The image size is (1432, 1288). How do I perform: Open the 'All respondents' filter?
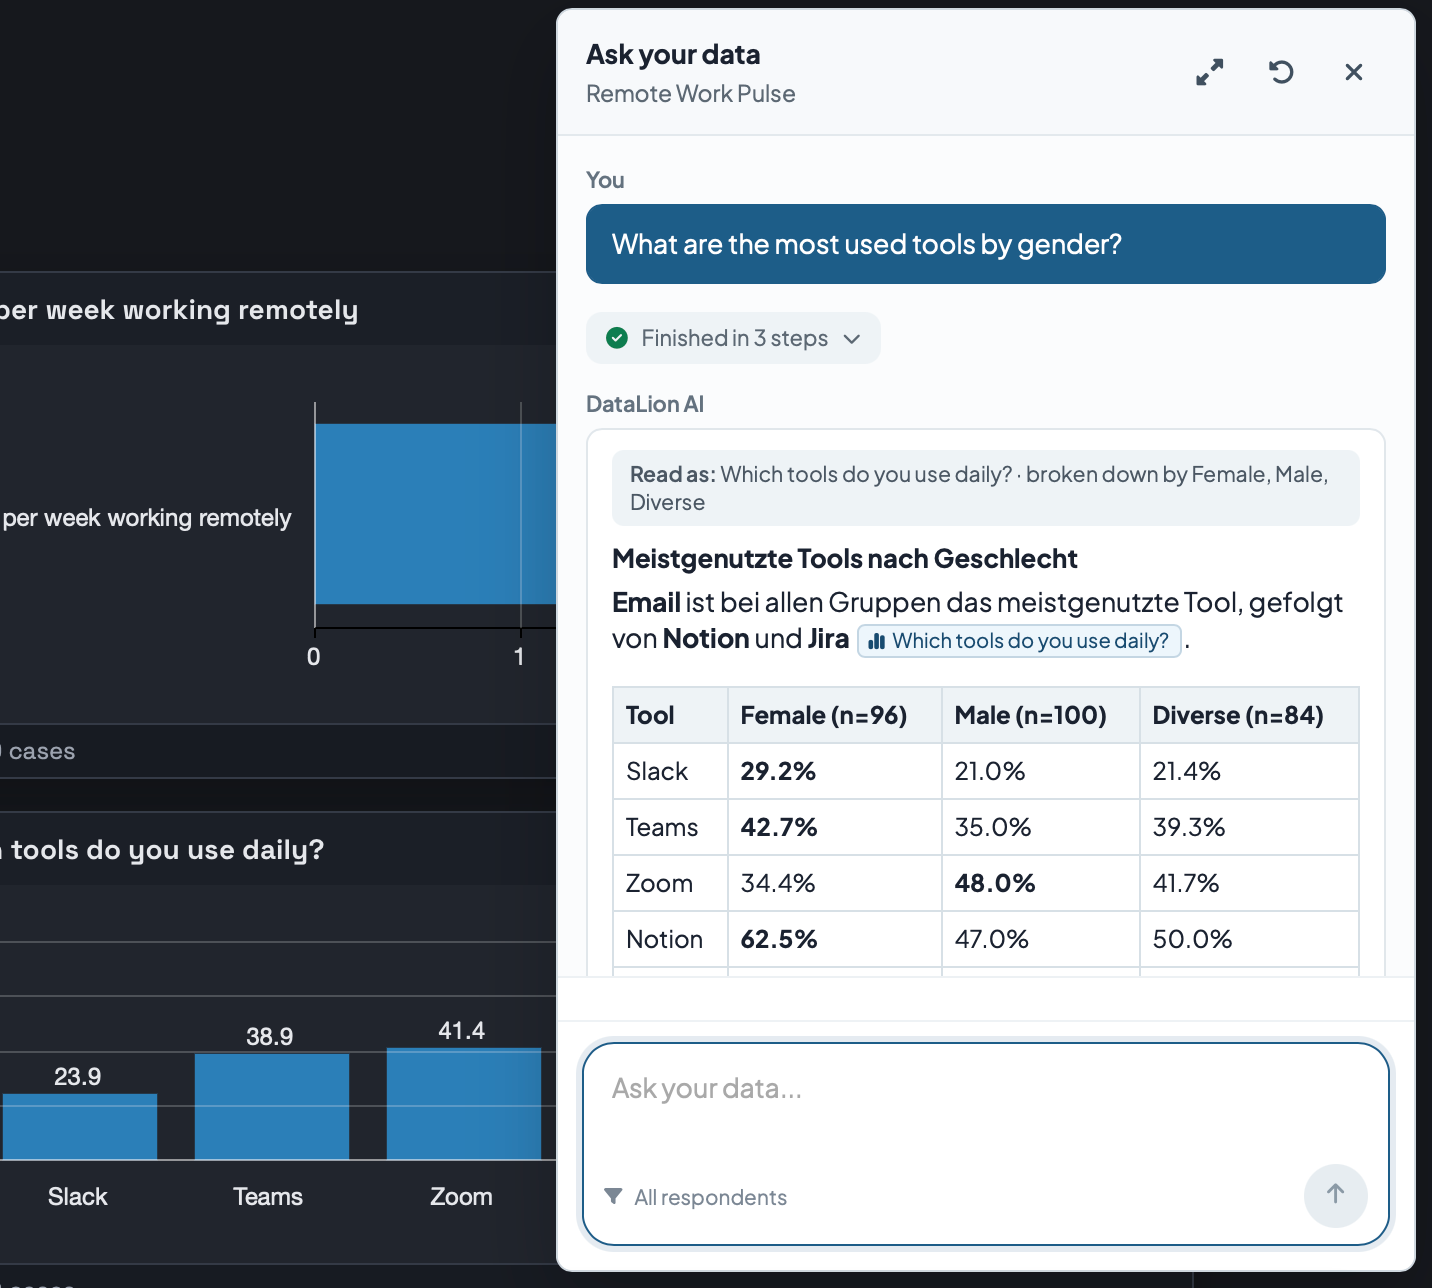coord(696,1197)
